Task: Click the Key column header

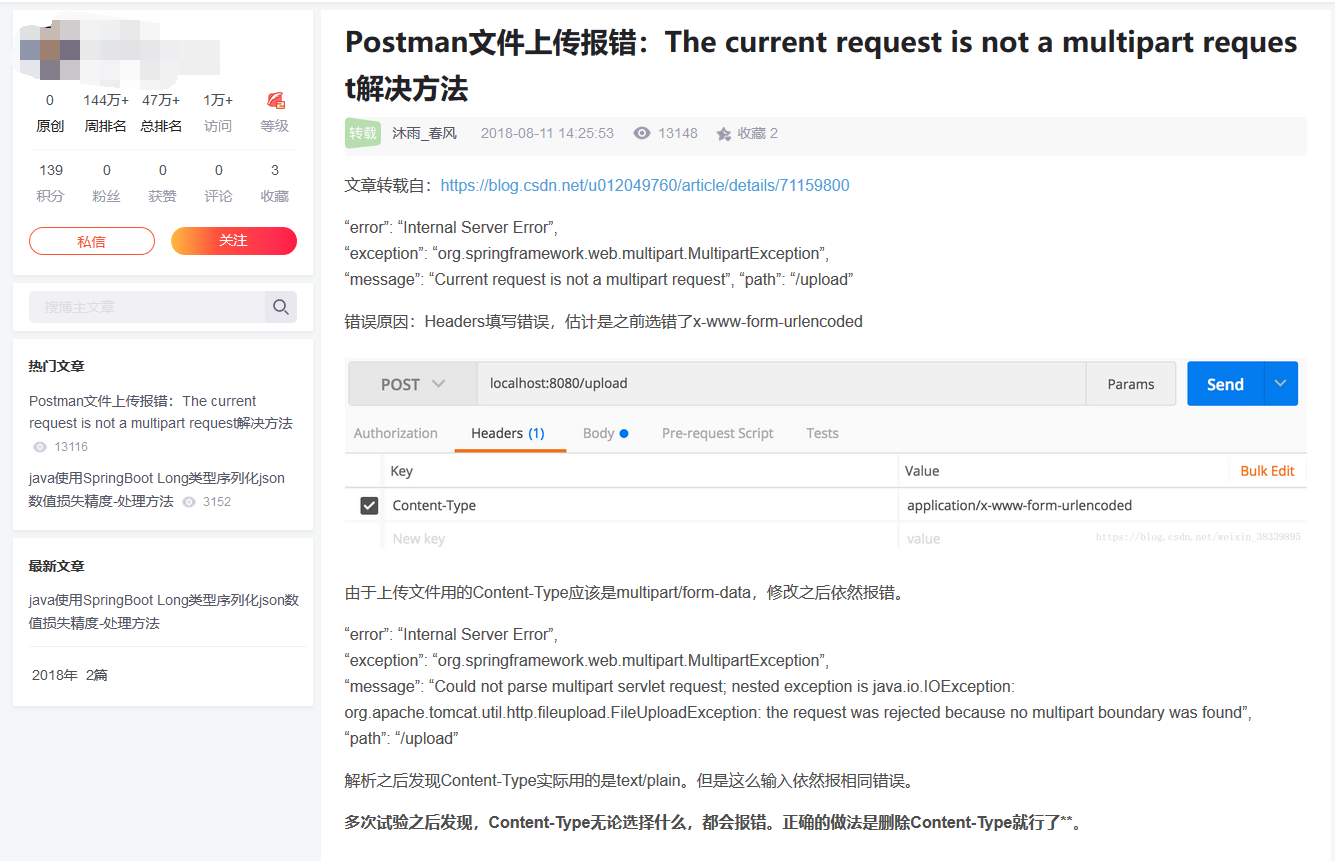Action: [x=401, y=471]
